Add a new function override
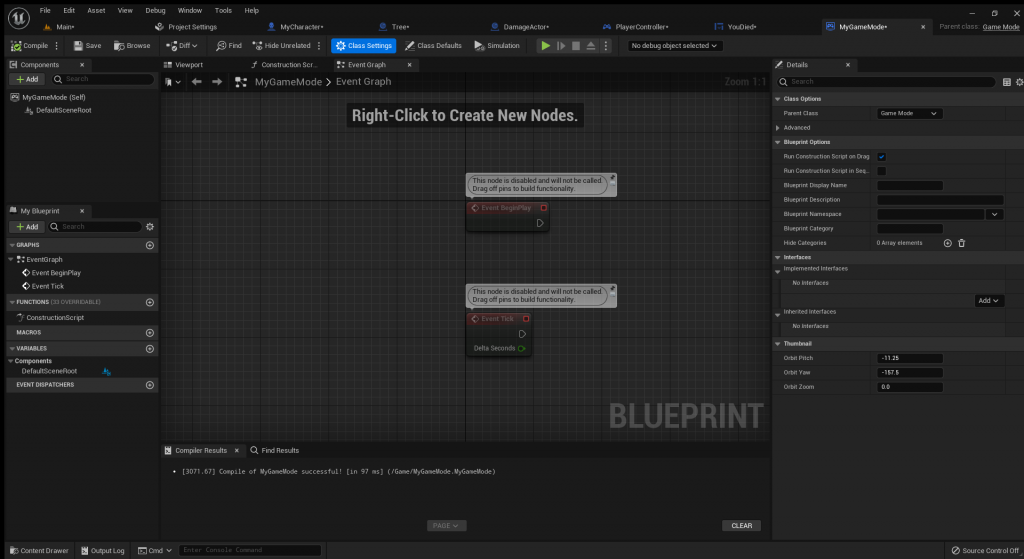 click(x=150, y=302)
